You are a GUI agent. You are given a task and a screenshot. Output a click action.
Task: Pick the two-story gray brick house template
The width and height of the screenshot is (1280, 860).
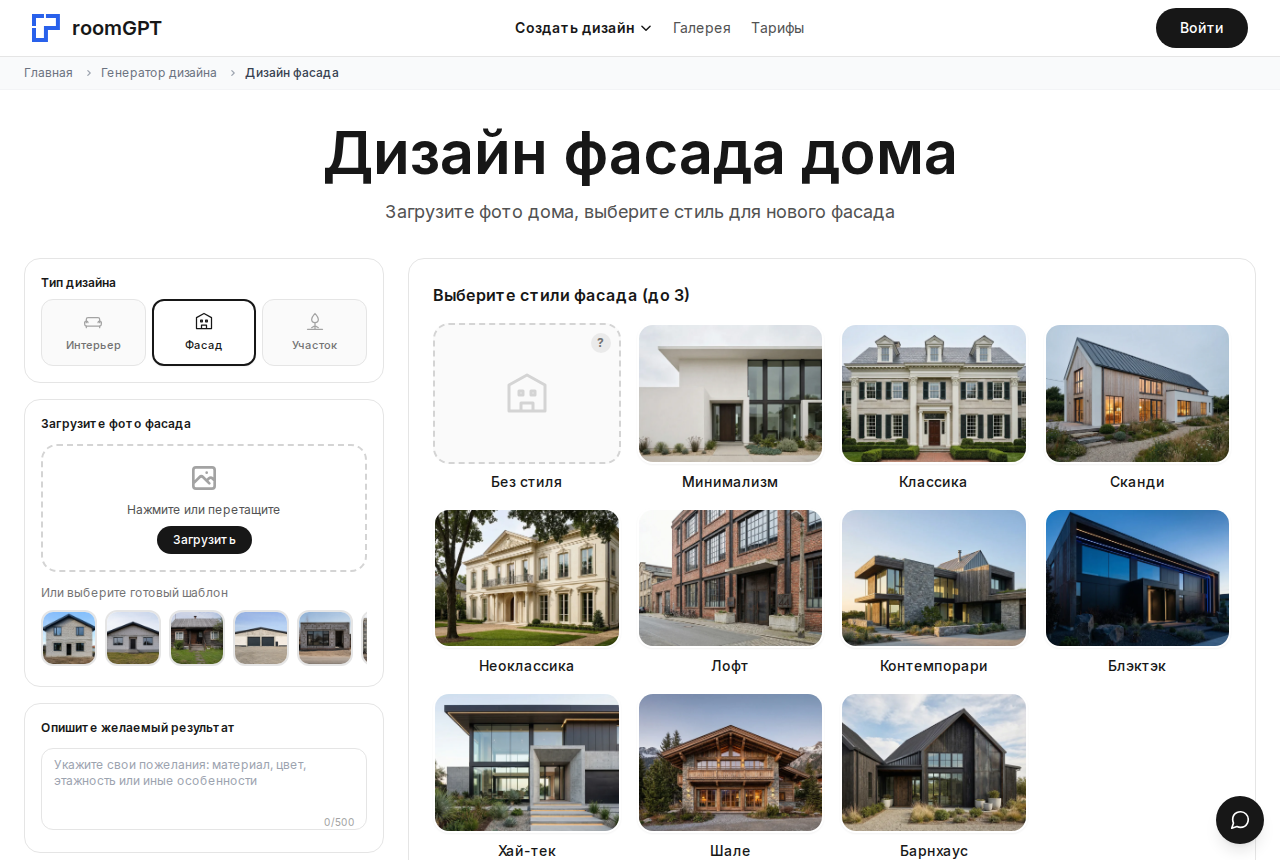pos(69,638)
